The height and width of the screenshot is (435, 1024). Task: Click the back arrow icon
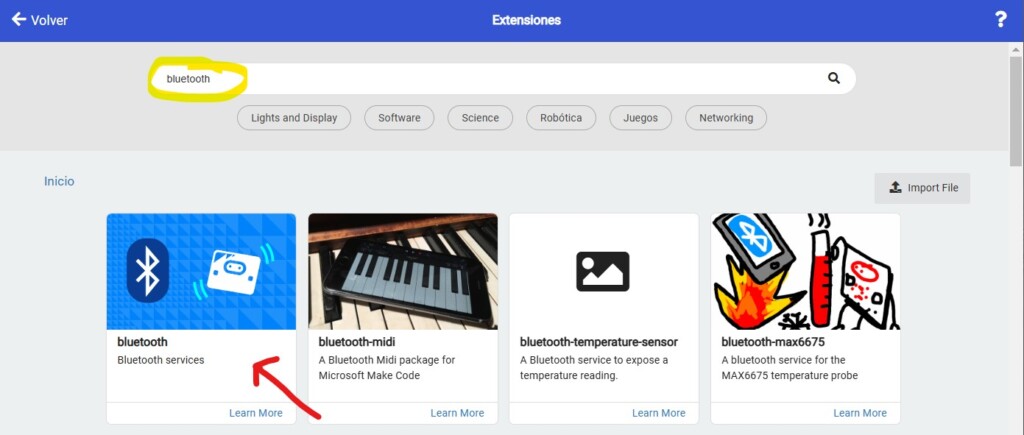(18, 19)
